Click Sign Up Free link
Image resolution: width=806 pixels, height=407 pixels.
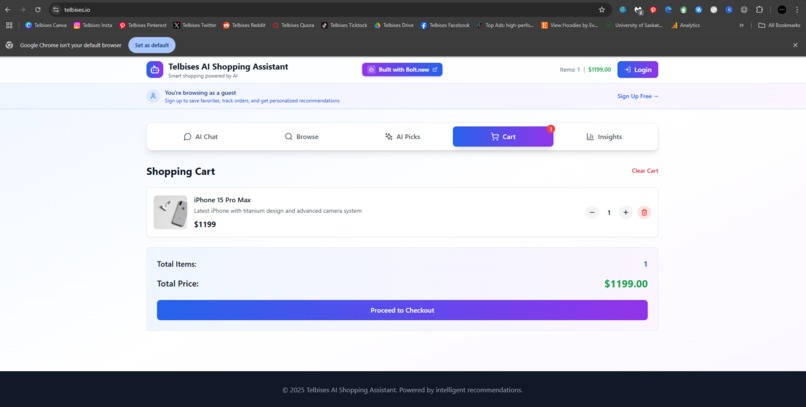637,96
